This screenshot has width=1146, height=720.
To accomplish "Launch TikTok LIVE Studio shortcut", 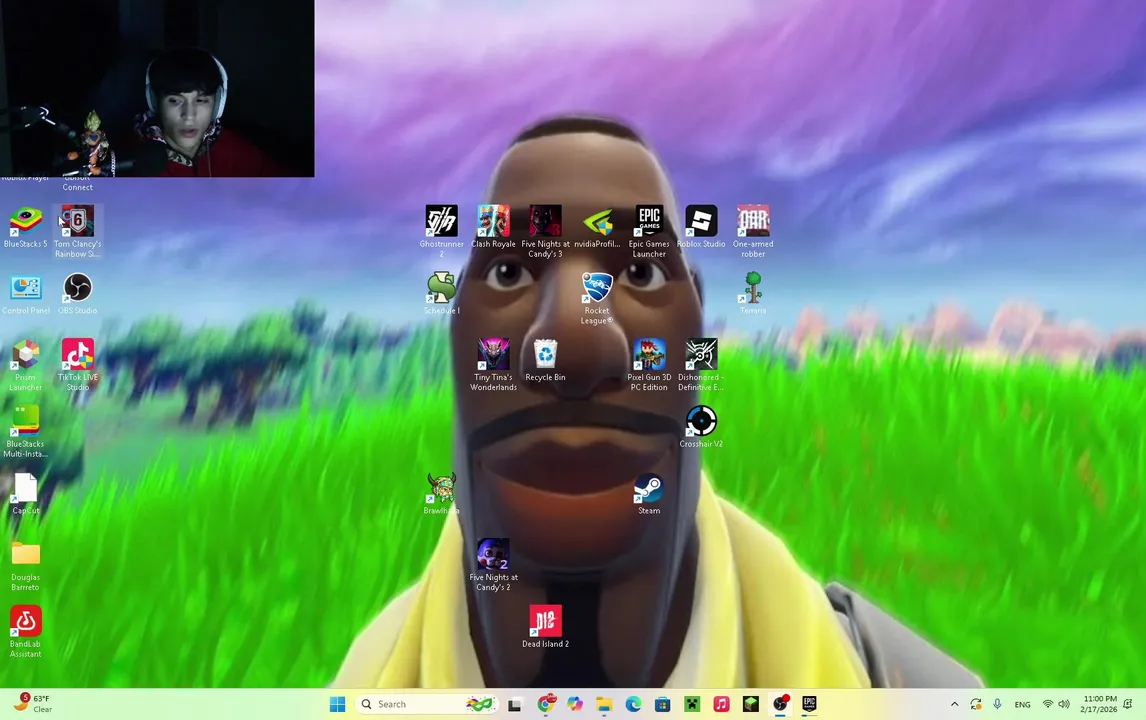I will point(77,365).
